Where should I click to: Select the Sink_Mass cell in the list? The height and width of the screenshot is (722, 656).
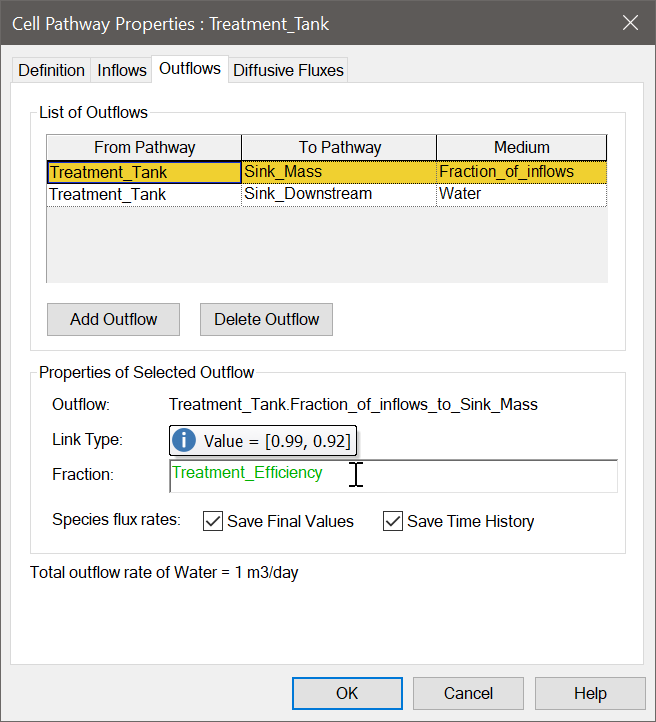(x=339, y=172)
